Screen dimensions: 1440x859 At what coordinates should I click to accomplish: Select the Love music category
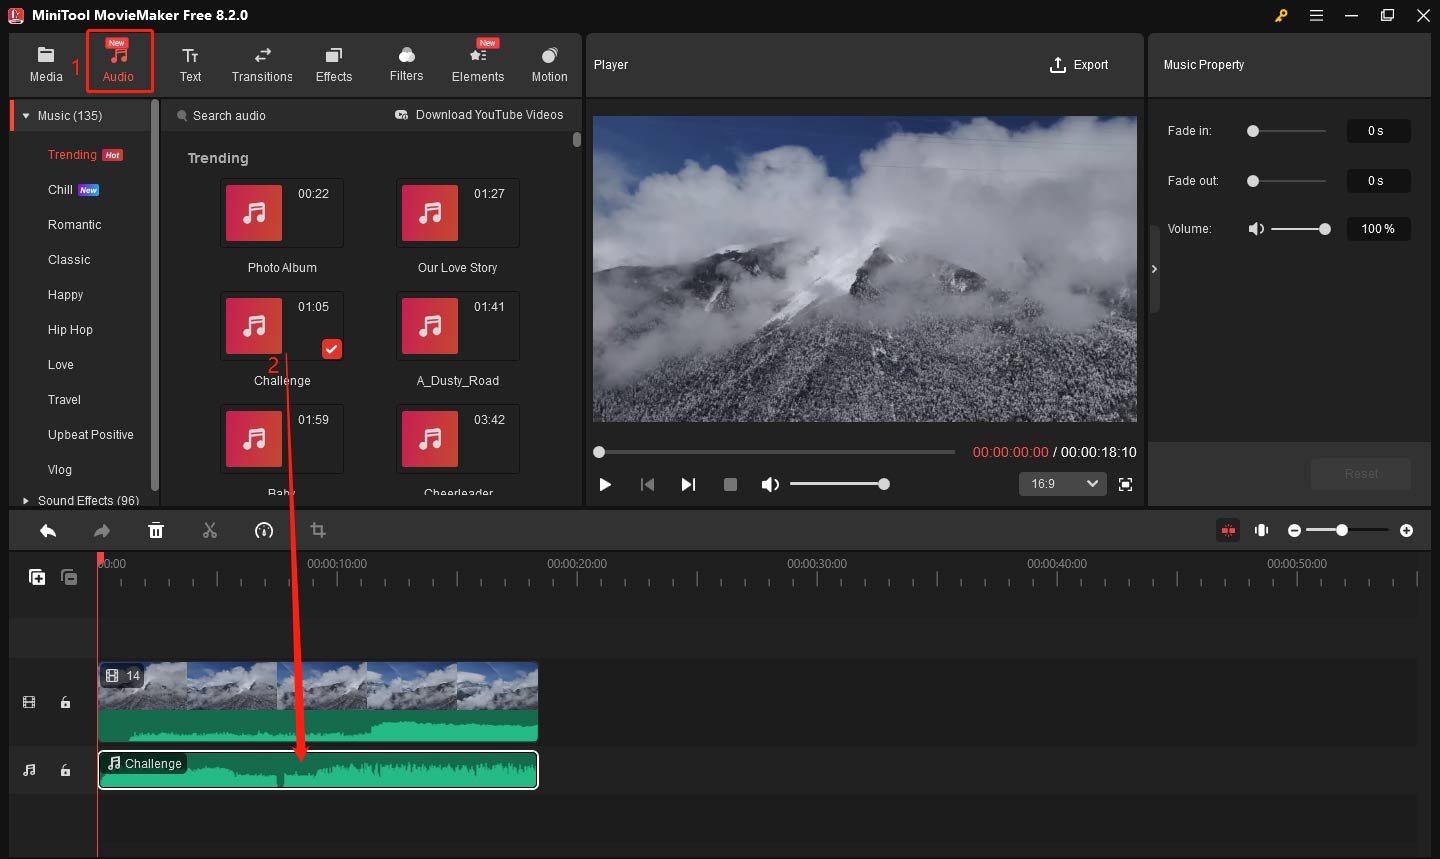(61, 365)
